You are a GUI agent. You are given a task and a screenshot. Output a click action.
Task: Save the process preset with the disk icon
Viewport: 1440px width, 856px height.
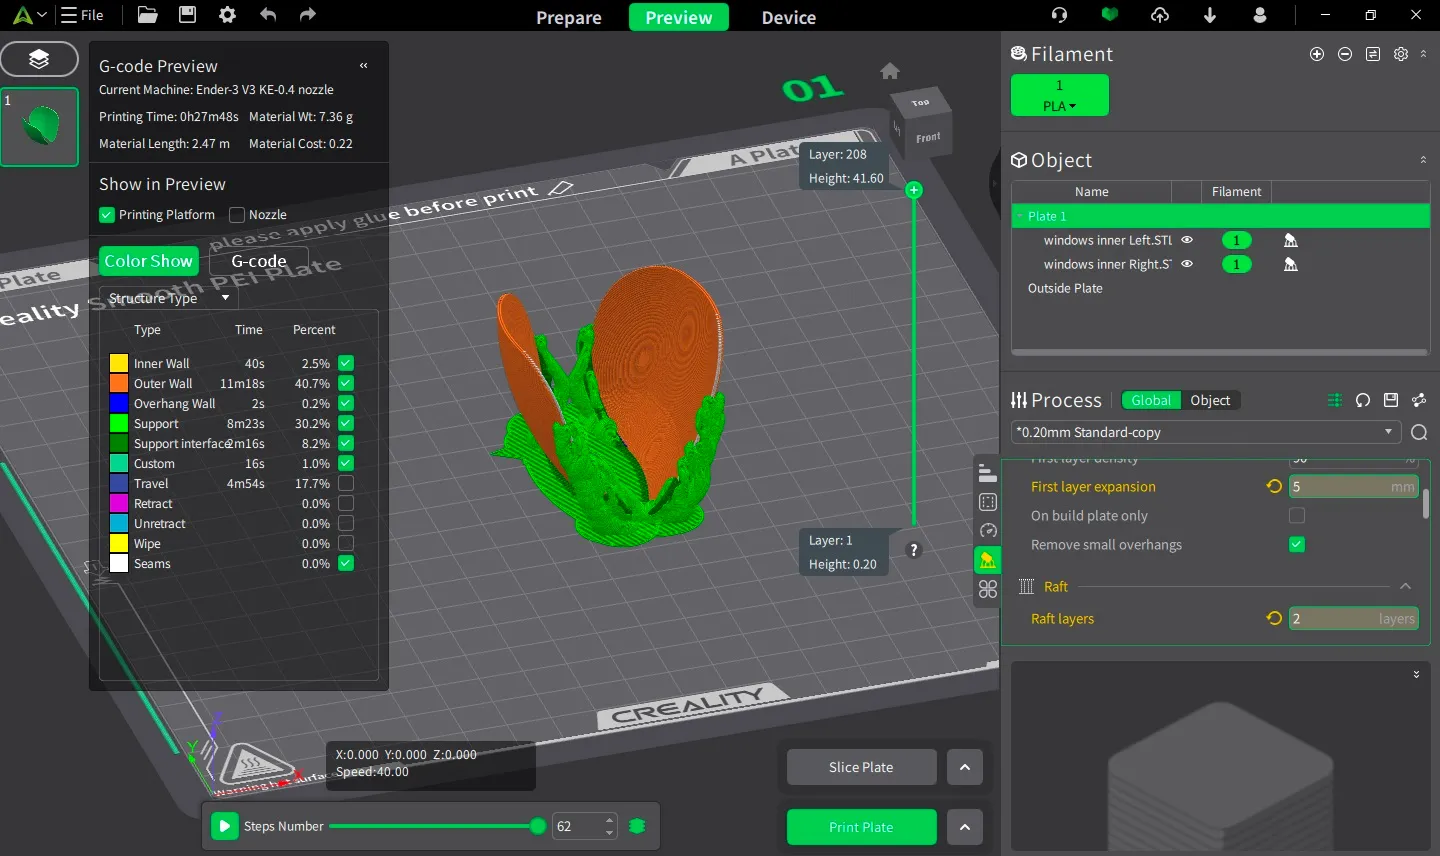click(x=1391, y=400)
